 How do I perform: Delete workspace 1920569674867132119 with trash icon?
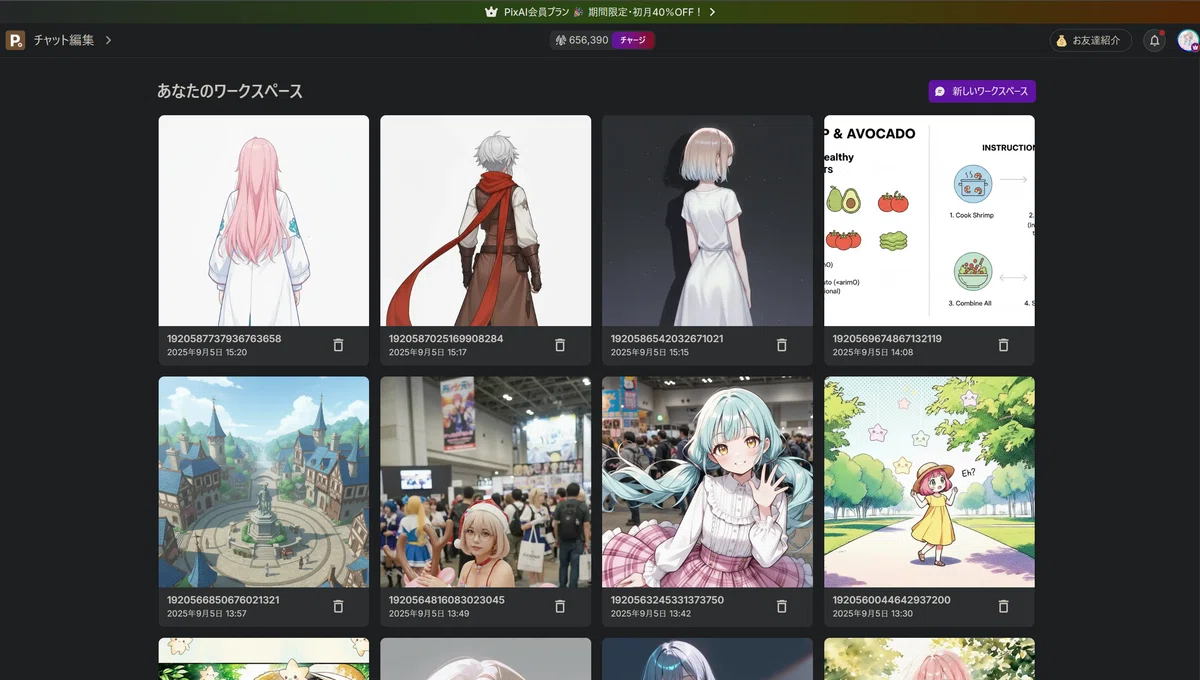coord(1004,345)
